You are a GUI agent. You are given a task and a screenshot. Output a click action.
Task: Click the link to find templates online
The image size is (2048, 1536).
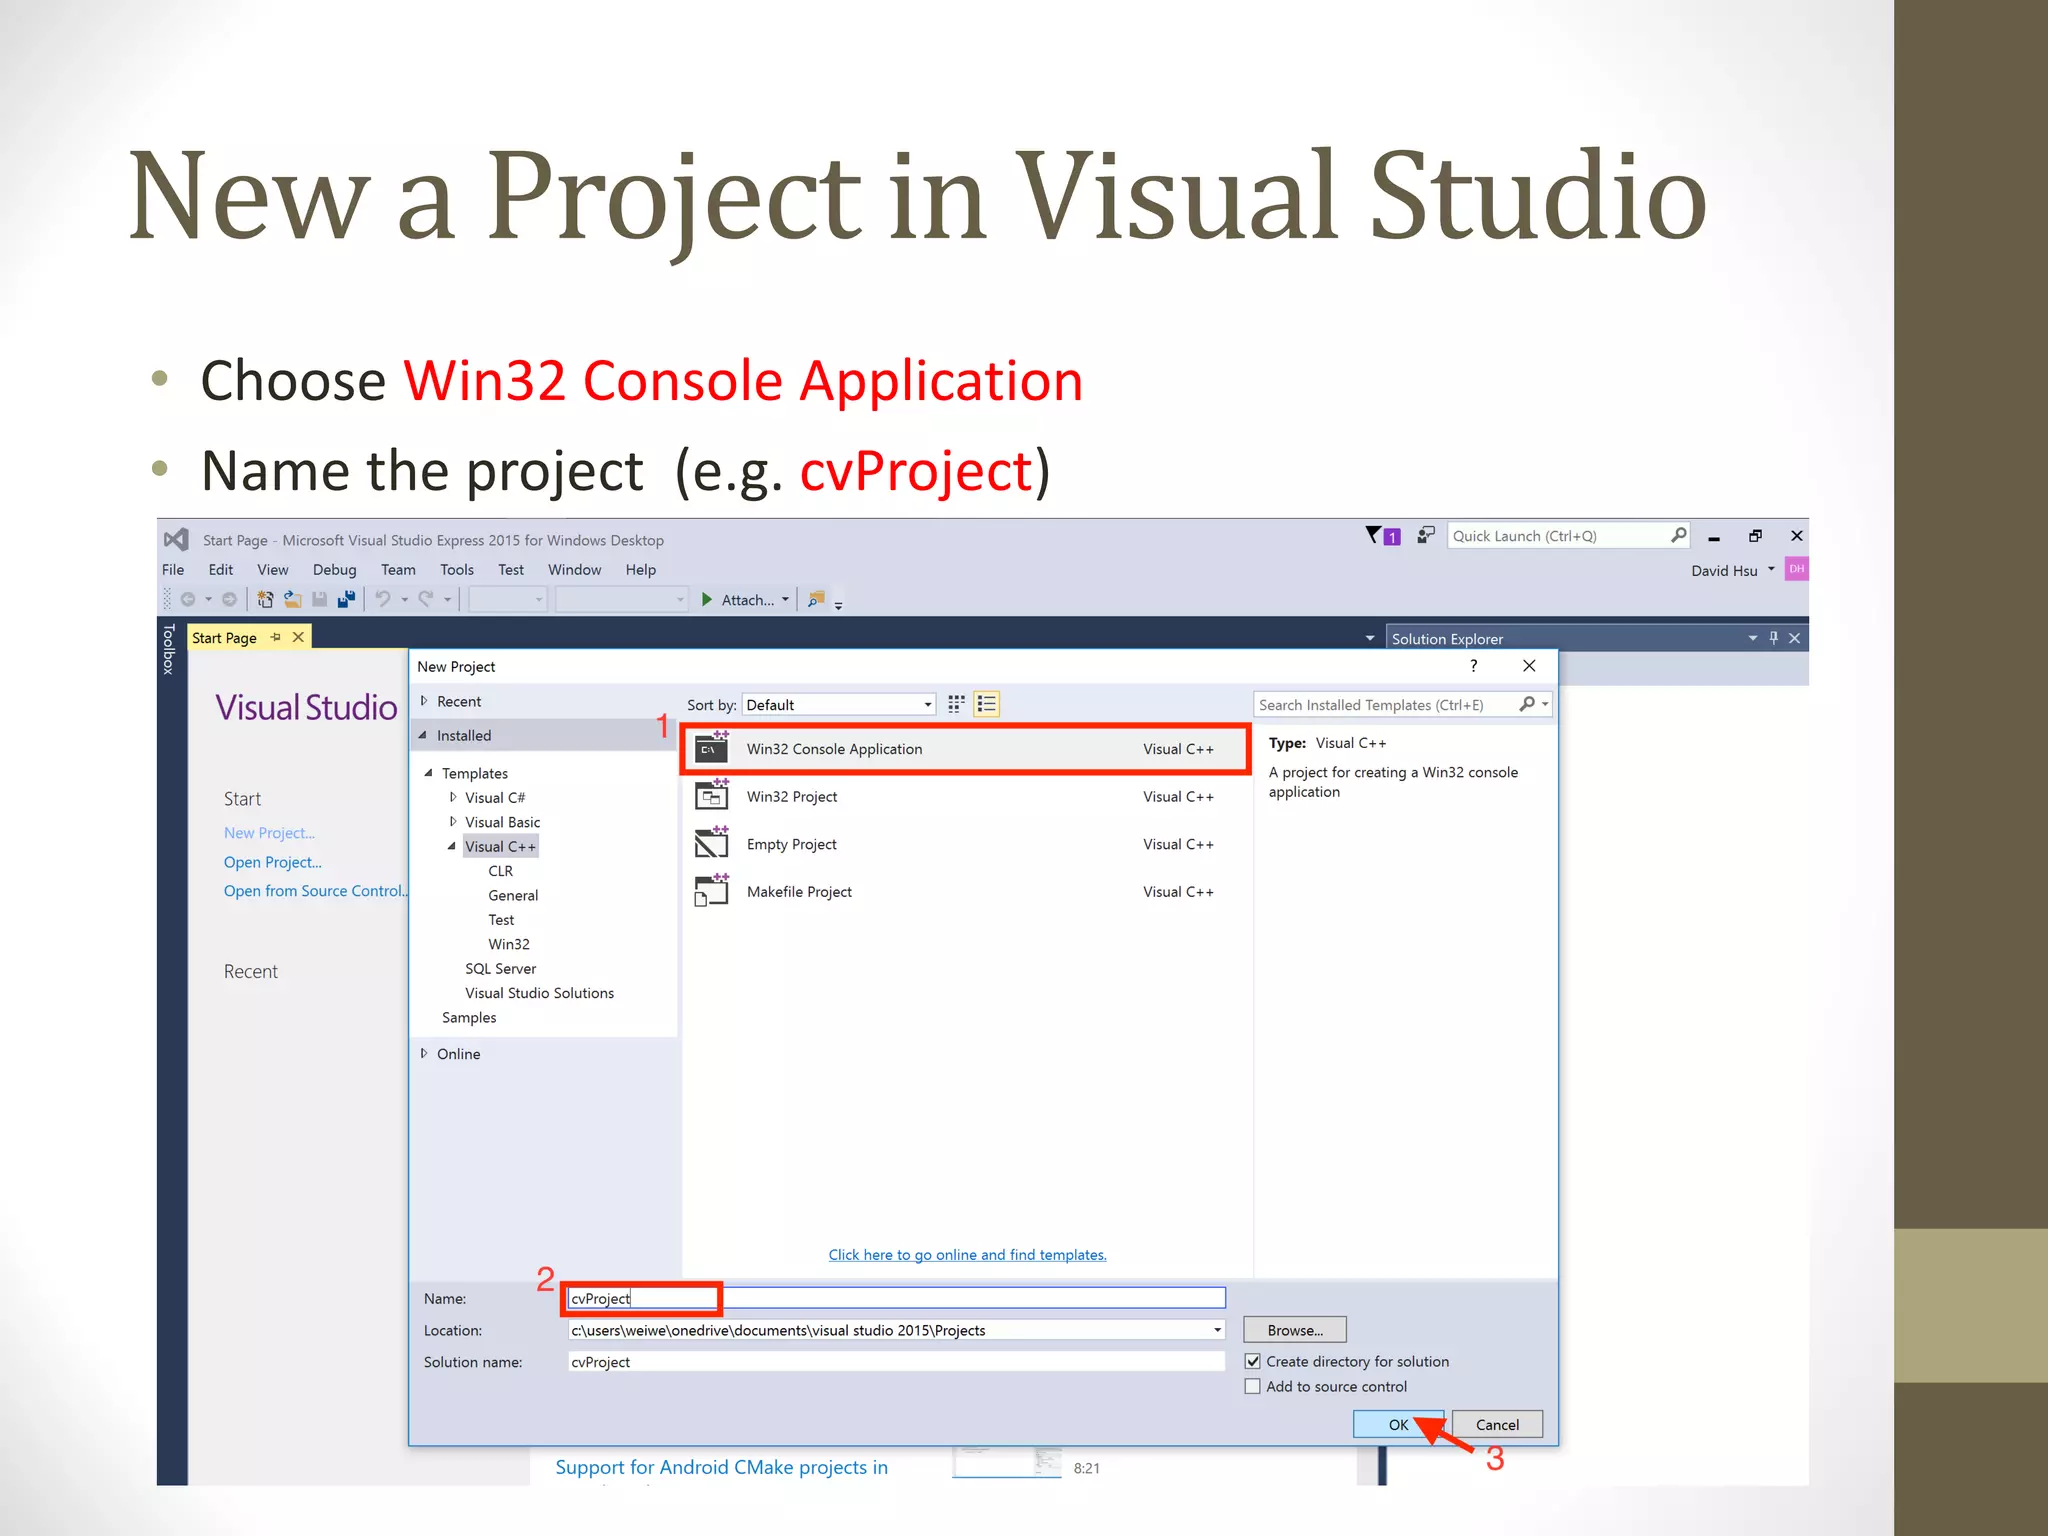[966, 1254]
